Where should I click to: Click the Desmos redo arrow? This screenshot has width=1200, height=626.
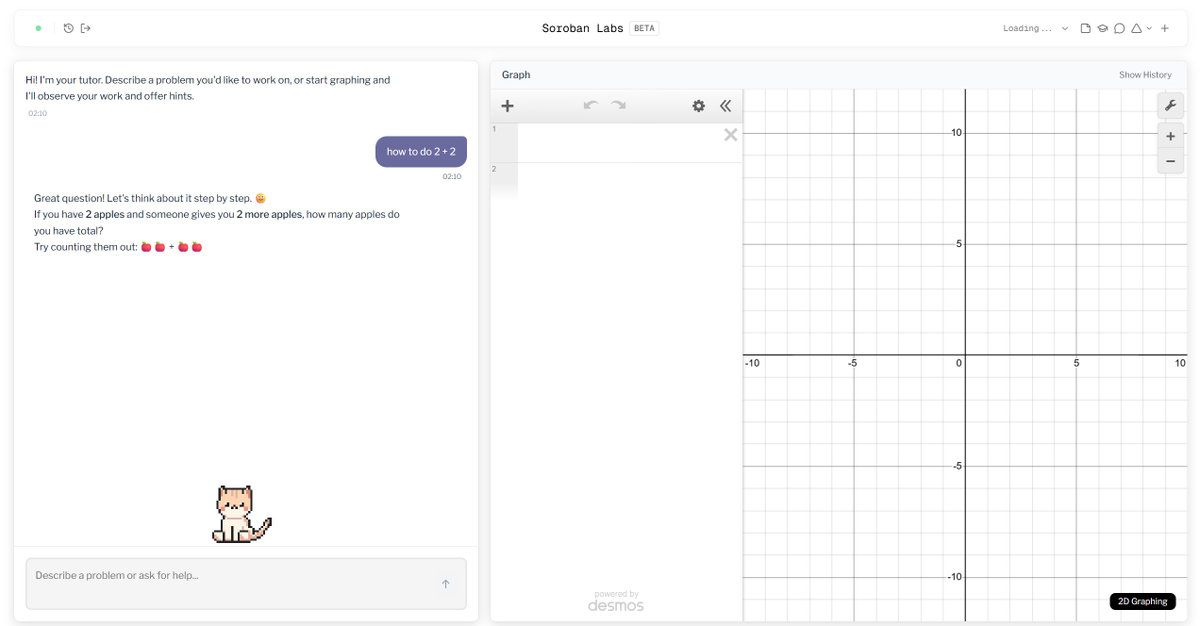619,105
